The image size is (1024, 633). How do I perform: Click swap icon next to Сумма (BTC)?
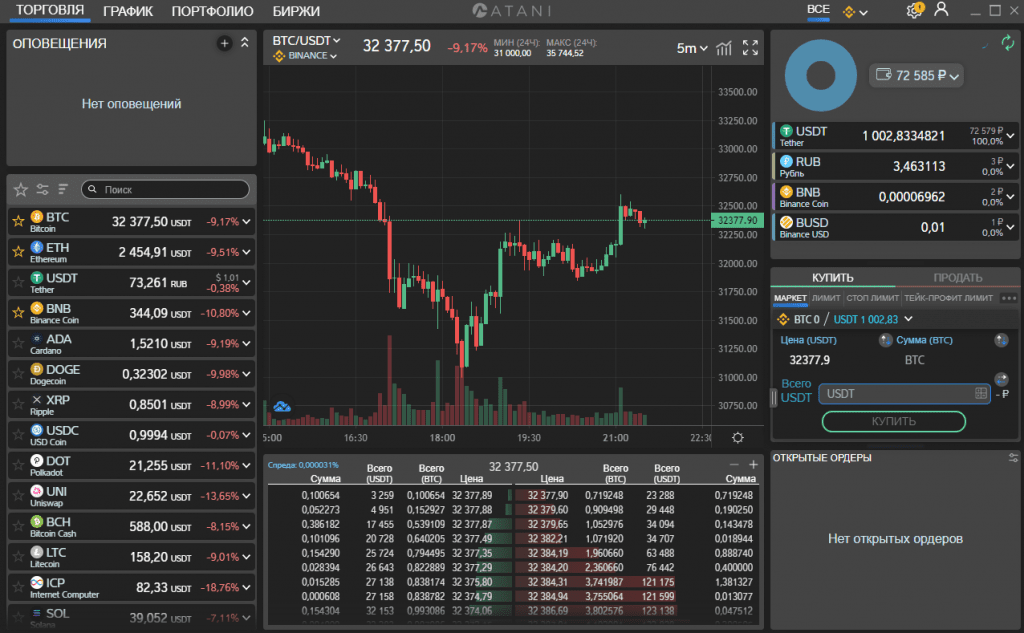pos(1001,340)
